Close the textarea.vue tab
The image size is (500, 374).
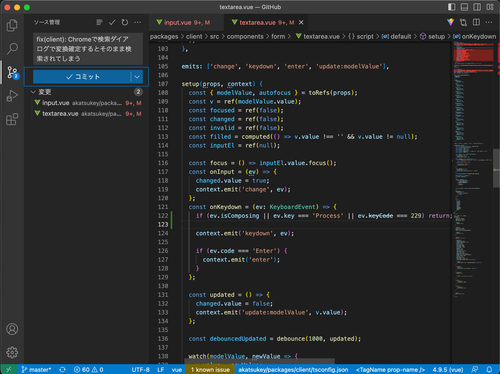coord(301,22)
